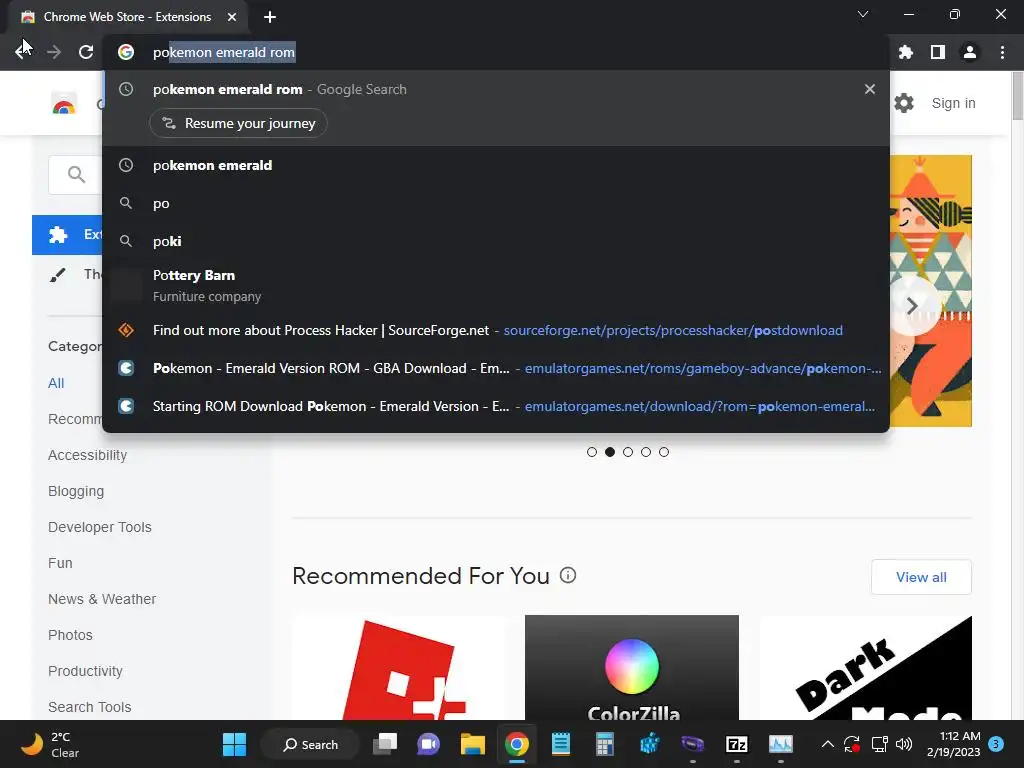Switch to Chrome Web Store - Extensions tab
Screen dimensions: 1024x768
pyautogui.click(x=128, y=17)
